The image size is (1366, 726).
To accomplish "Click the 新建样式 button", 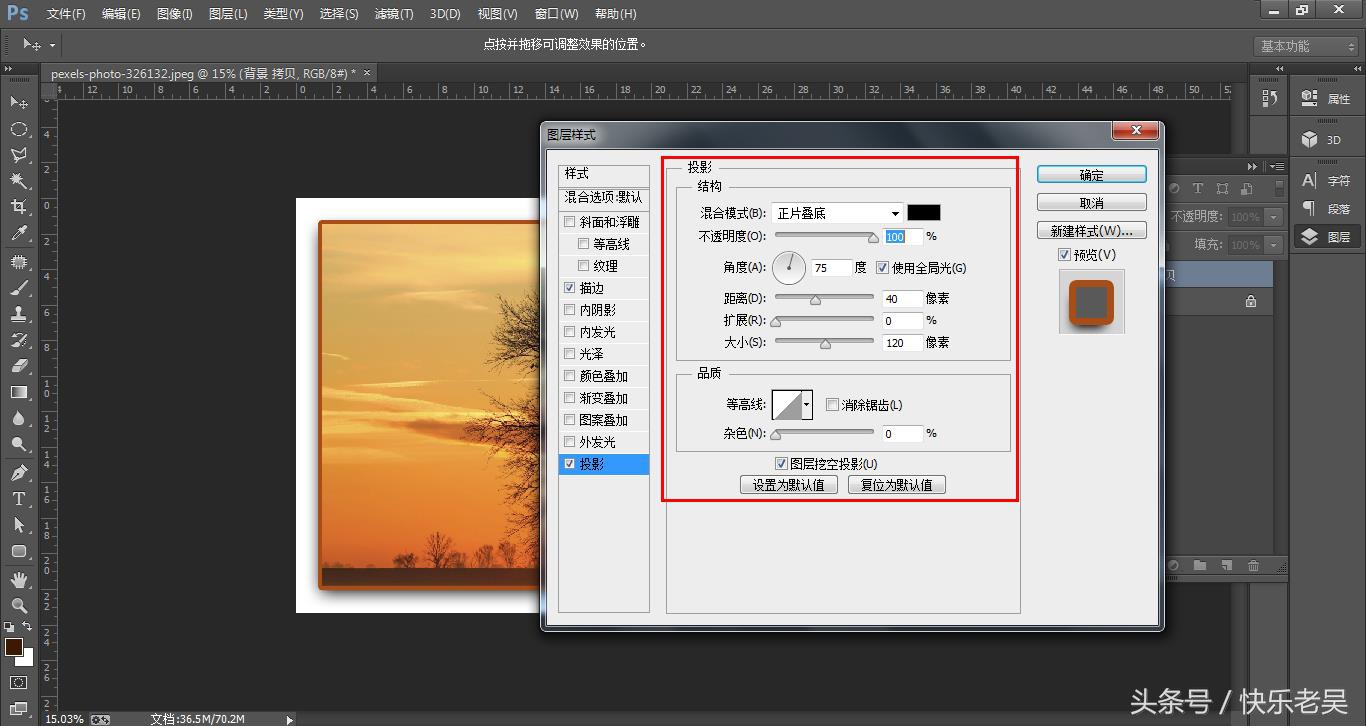I will coord(1090,230).
